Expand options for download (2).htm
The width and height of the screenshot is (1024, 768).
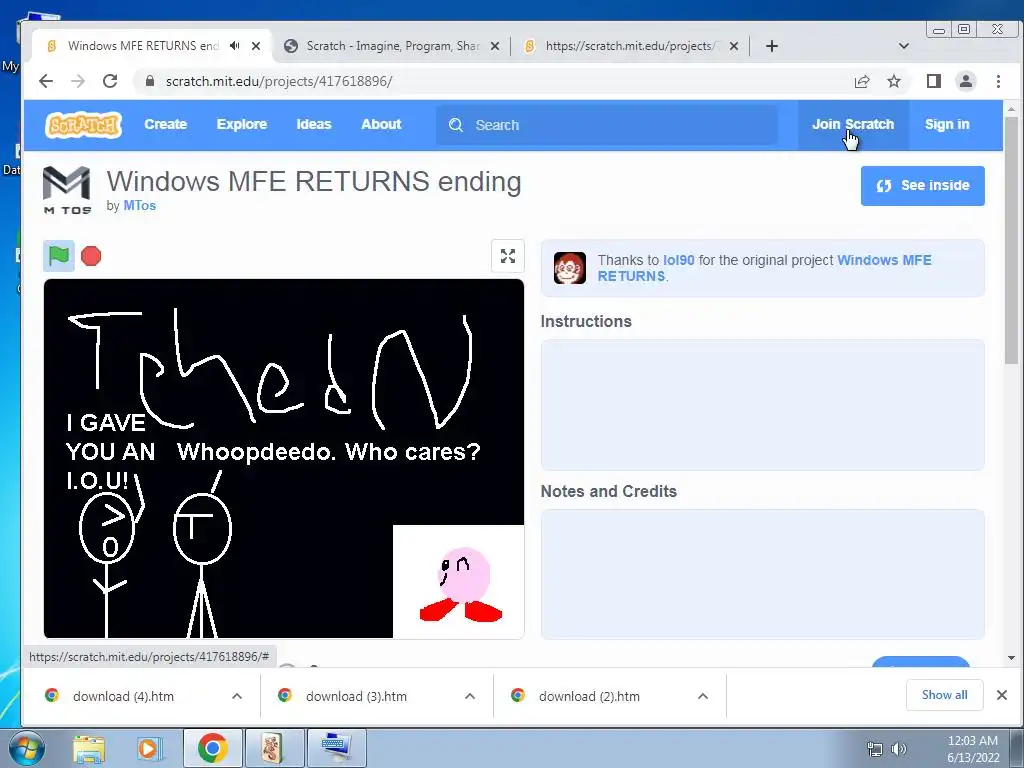point(703,696)
